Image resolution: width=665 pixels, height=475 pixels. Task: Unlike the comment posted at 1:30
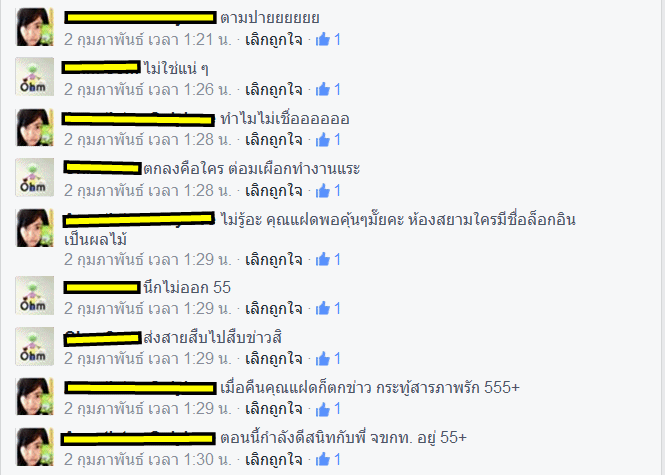click(274, 460)
